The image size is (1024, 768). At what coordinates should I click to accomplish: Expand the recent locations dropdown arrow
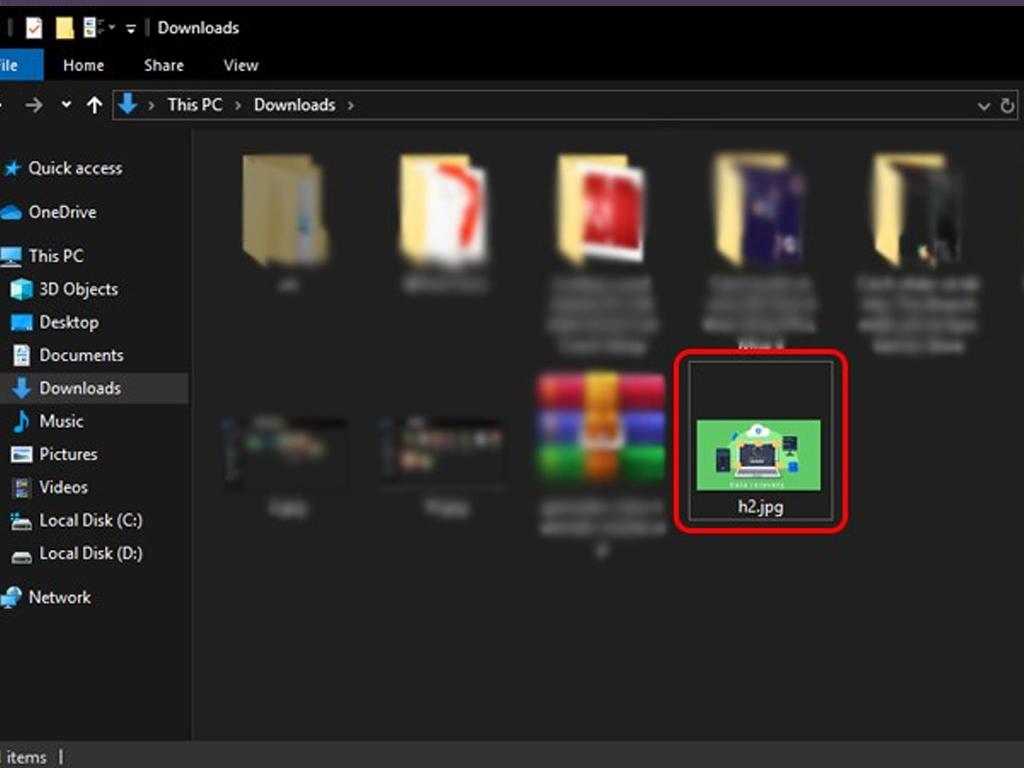[x=66, y=105]
